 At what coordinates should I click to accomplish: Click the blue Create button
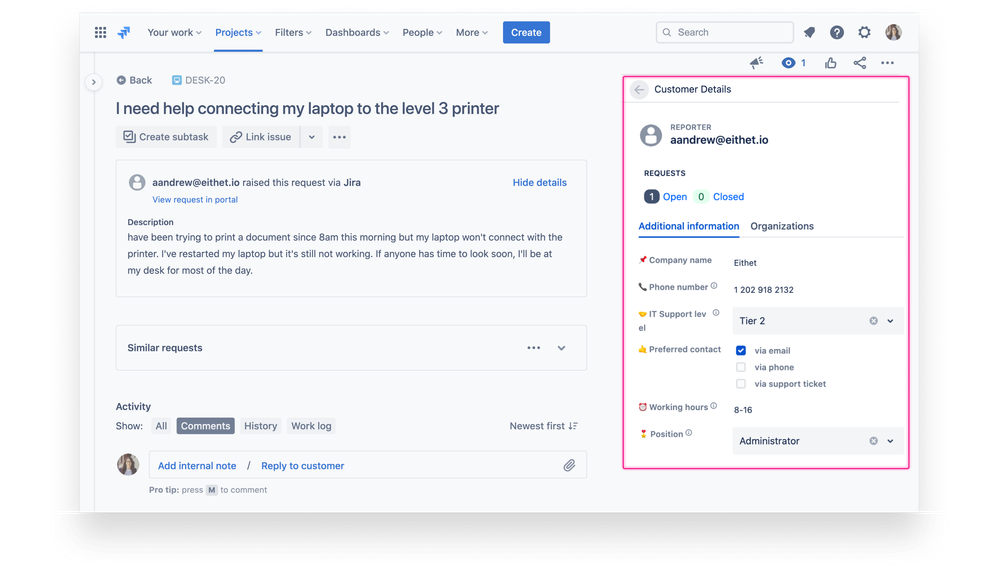tap(526, 32)
